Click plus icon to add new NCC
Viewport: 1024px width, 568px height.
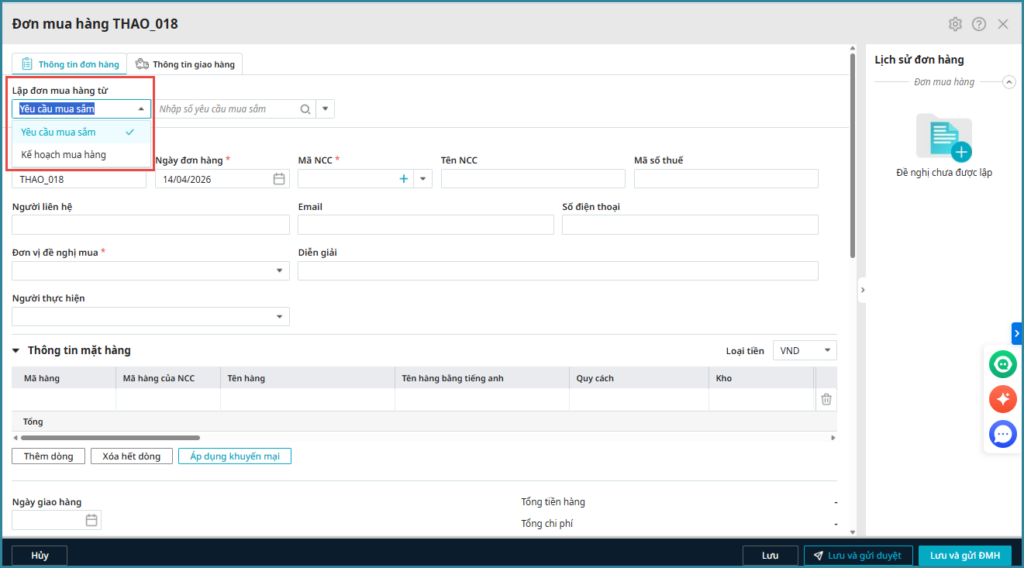404,179
